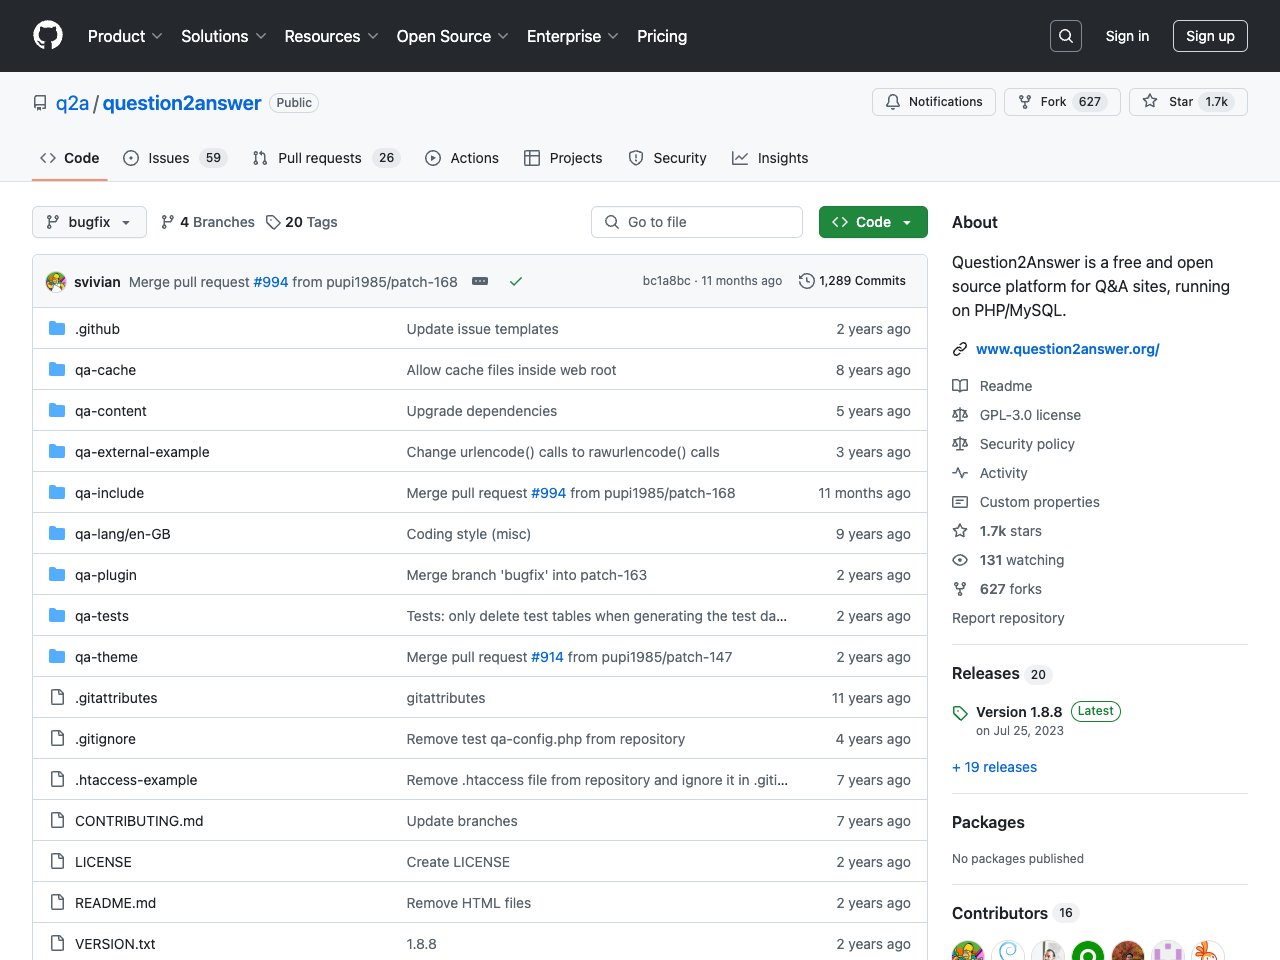Open the VERSION.txt file name
The image size is (1280, 960).
click(115, 944)
